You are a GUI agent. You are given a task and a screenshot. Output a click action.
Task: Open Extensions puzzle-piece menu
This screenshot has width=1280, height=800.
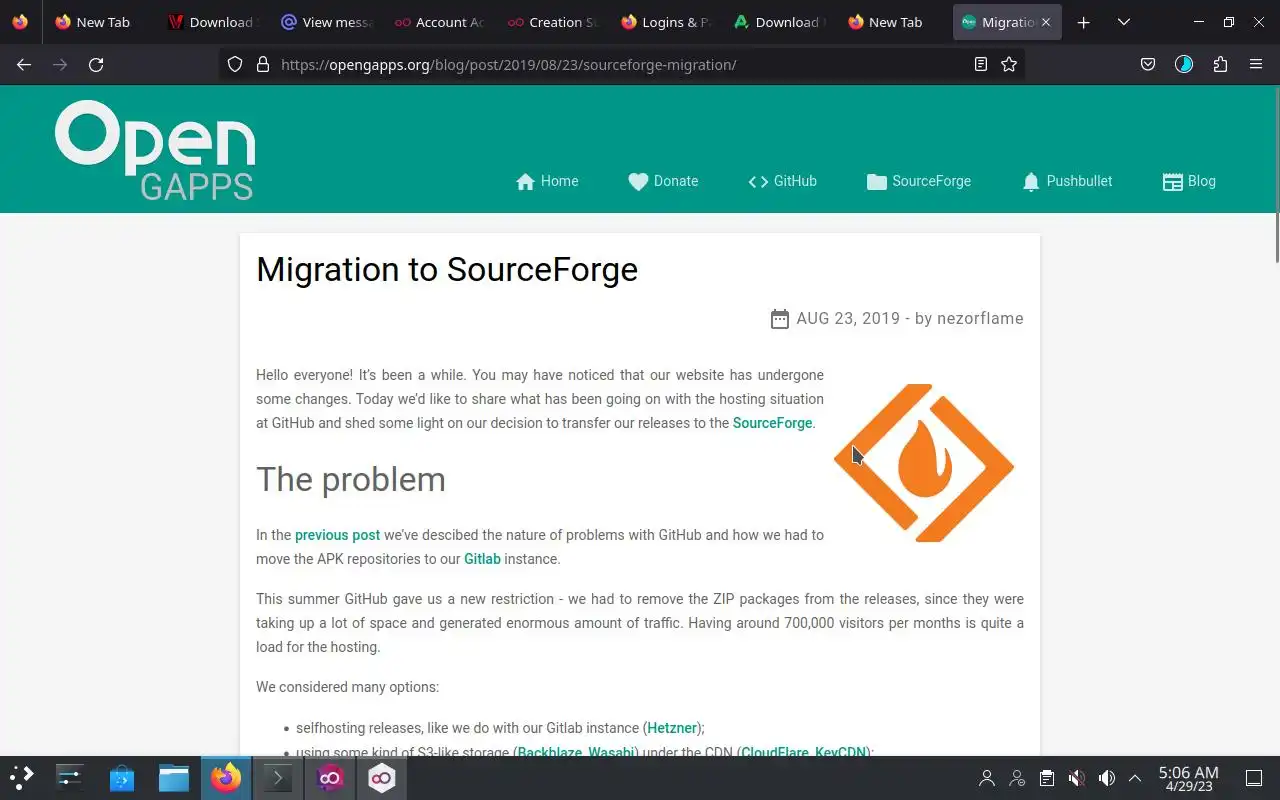[x=1220, y=64]
